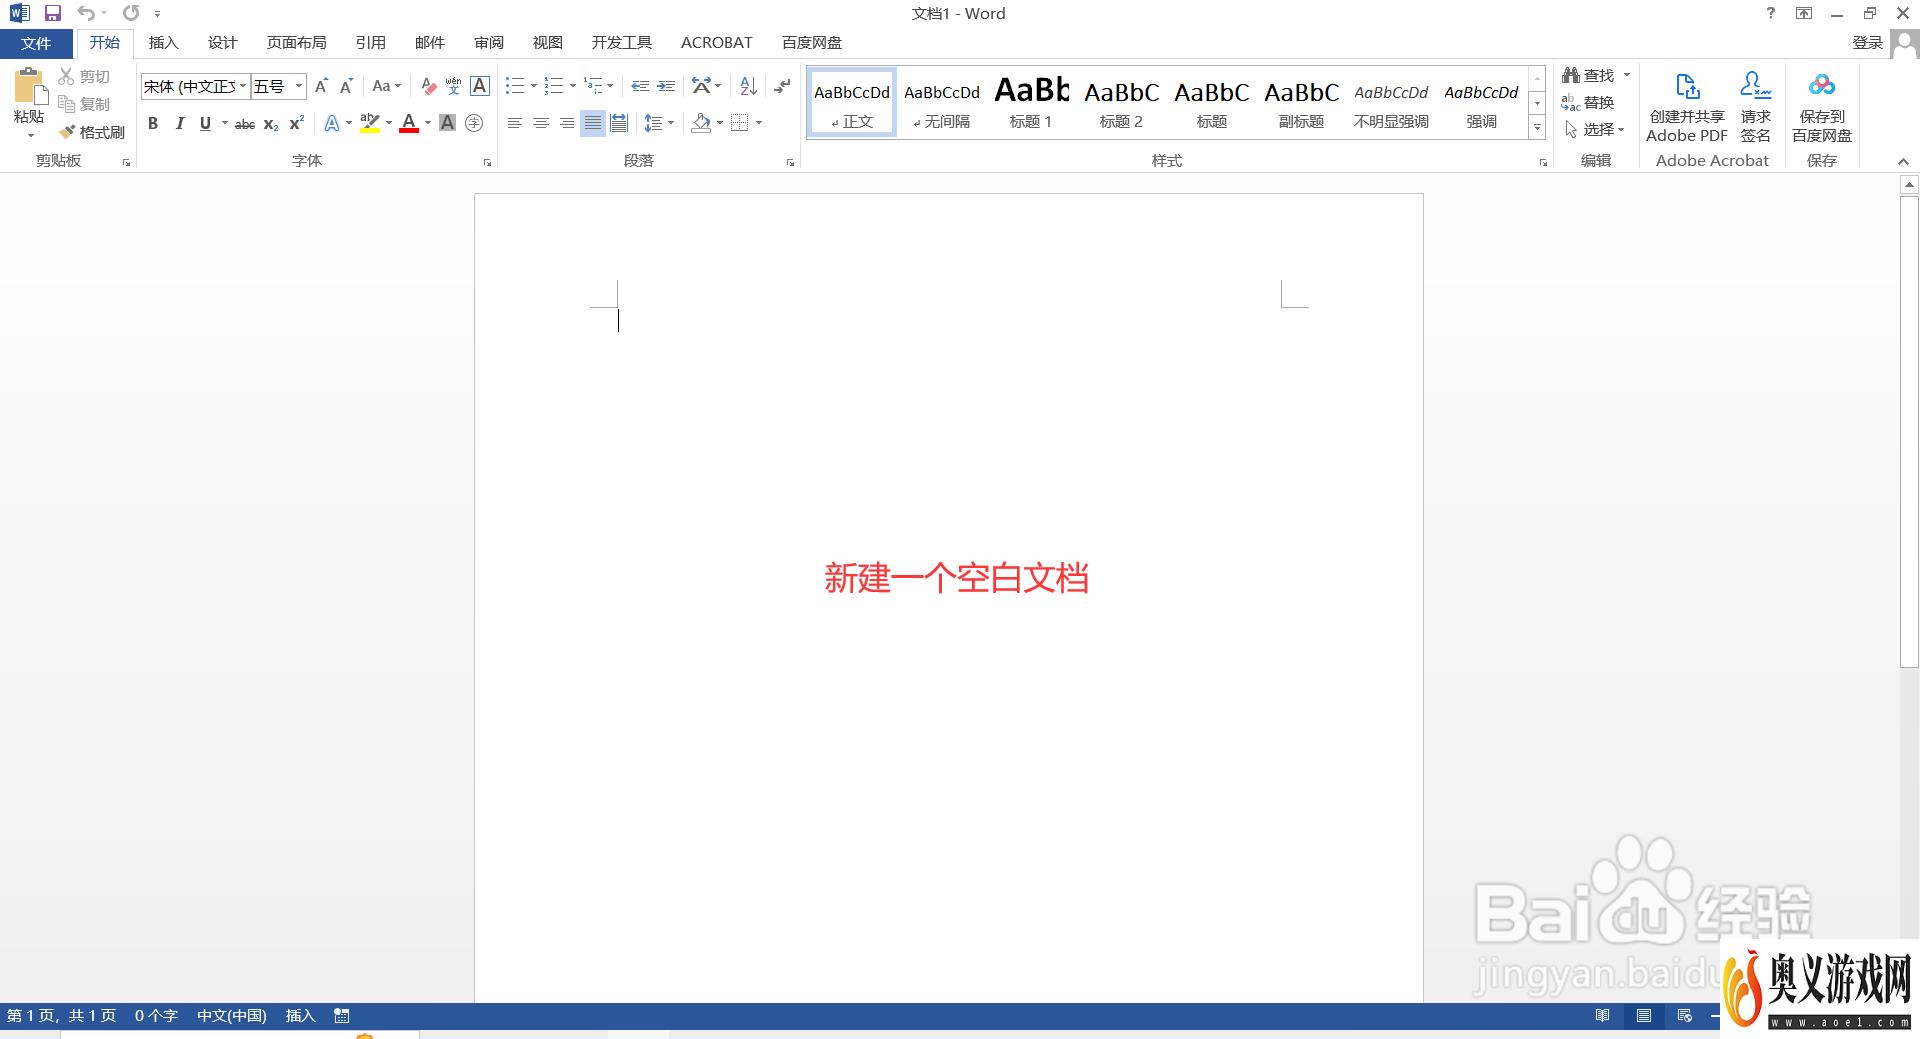Center align the text

[x=541, y=123]
